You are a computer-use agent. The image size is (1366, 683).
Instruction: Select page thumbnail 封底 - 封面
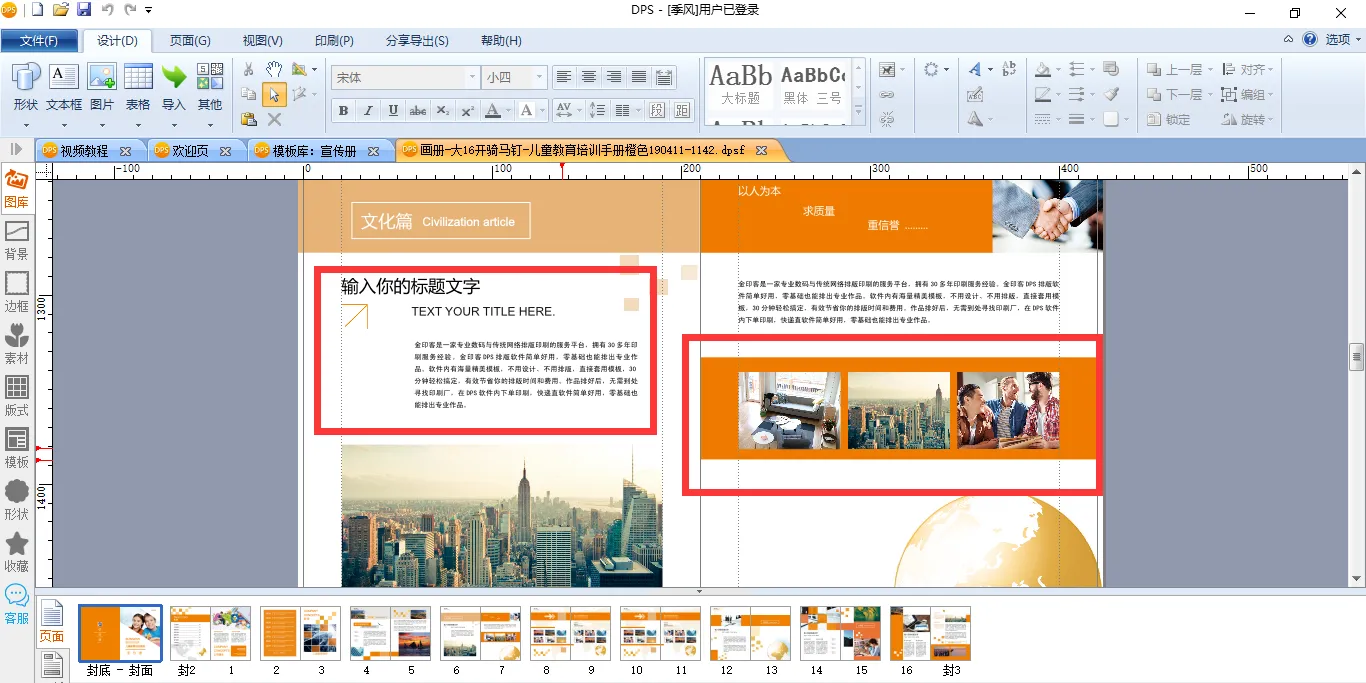coord(120,633)
